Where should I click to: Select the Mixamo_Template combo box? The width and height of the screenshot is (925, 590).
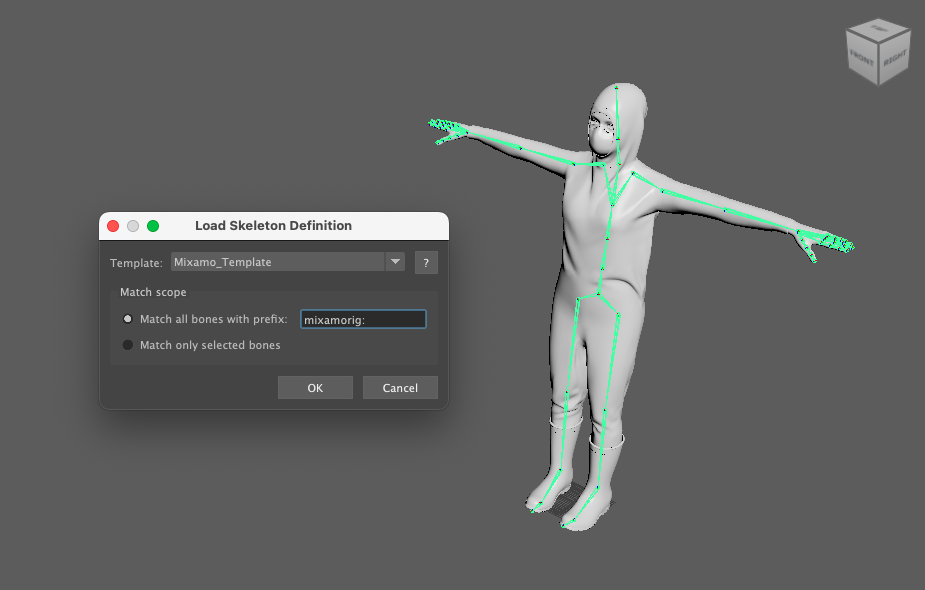pyautogui.click(x=288, y=262)
